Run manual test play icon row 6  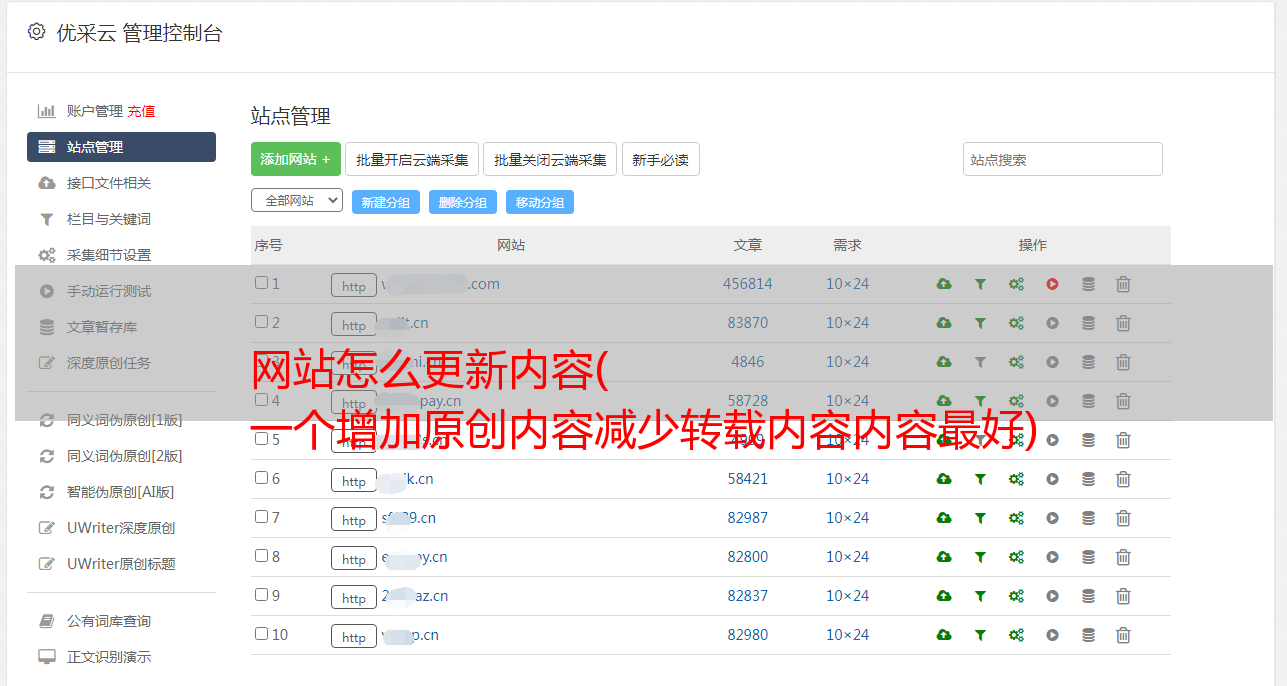click(x=1052, y=479)
